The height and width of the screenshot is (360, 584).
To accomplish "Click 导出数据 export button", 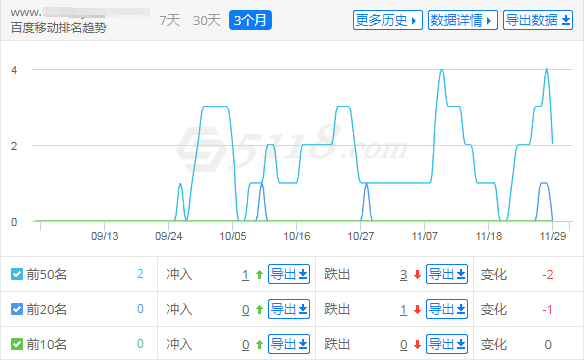I will click(x=538, y=20).
